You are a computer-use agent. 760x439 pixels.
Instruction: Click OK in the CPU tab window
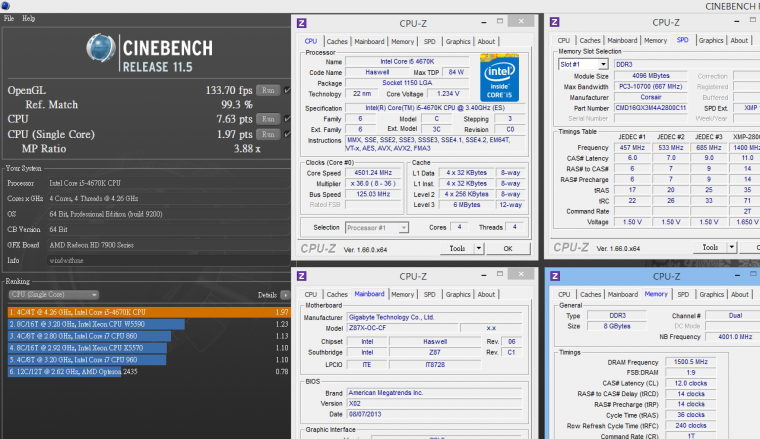click(508, 249)
